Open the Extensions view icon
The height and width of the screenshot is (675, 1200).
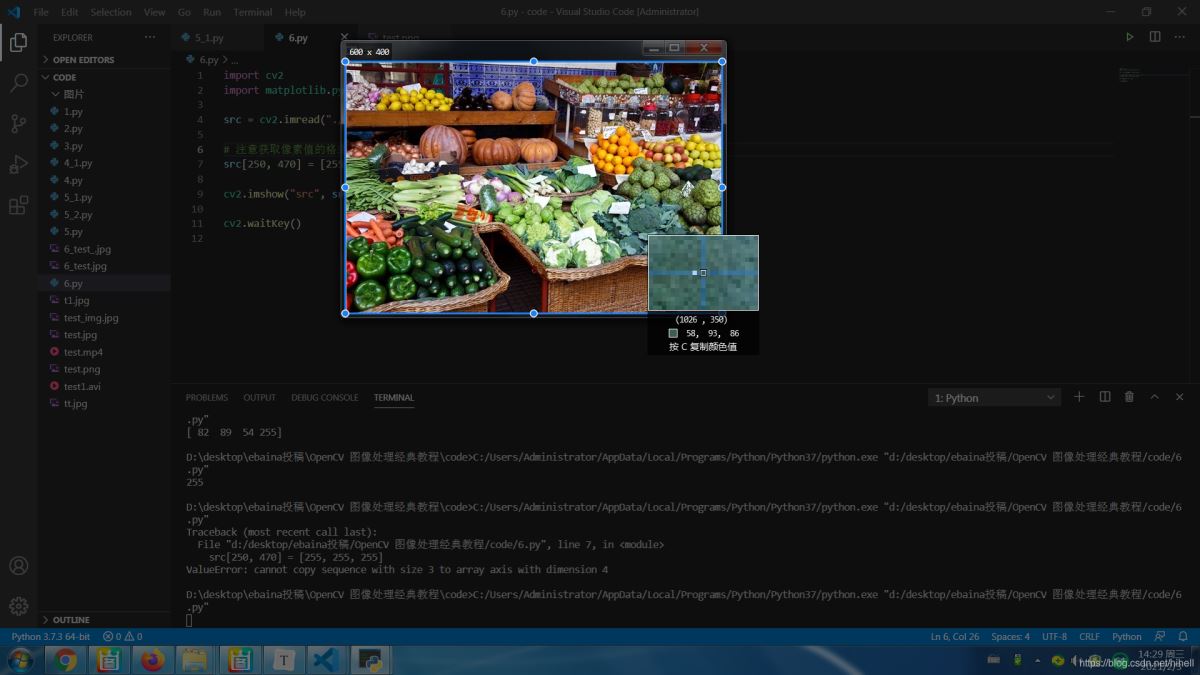(18, 206)
